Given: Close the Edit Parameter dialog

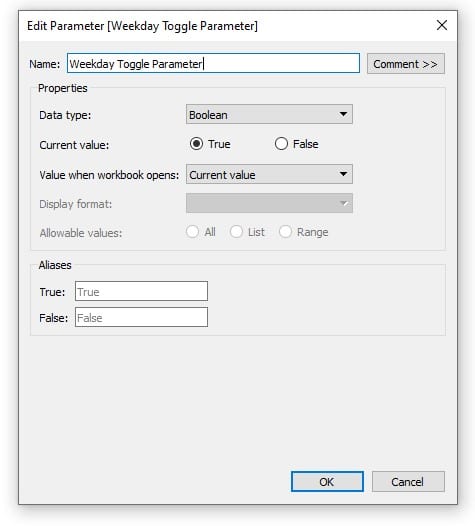Looking at the screenshot, I should [x=441, y=25].
